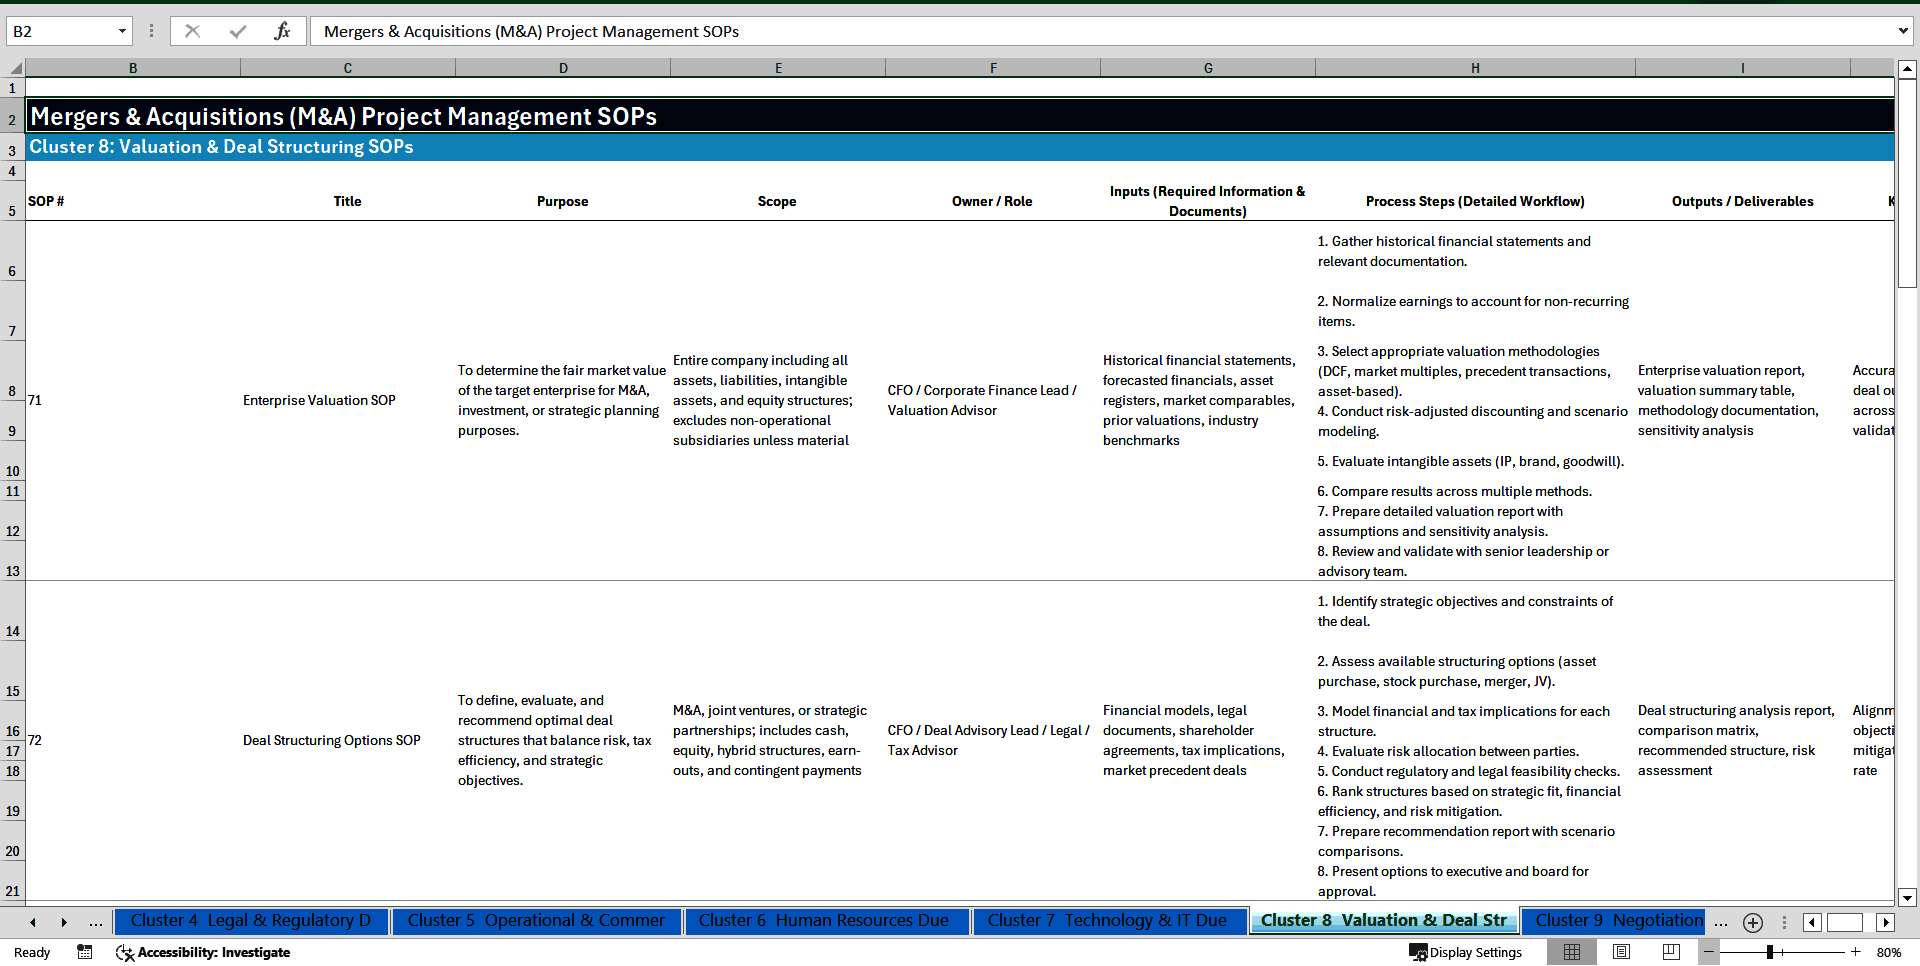Click the Display Settings button
This screenshot has width=1920, height=966.
pyautogui.click(x=1466, y=952)
